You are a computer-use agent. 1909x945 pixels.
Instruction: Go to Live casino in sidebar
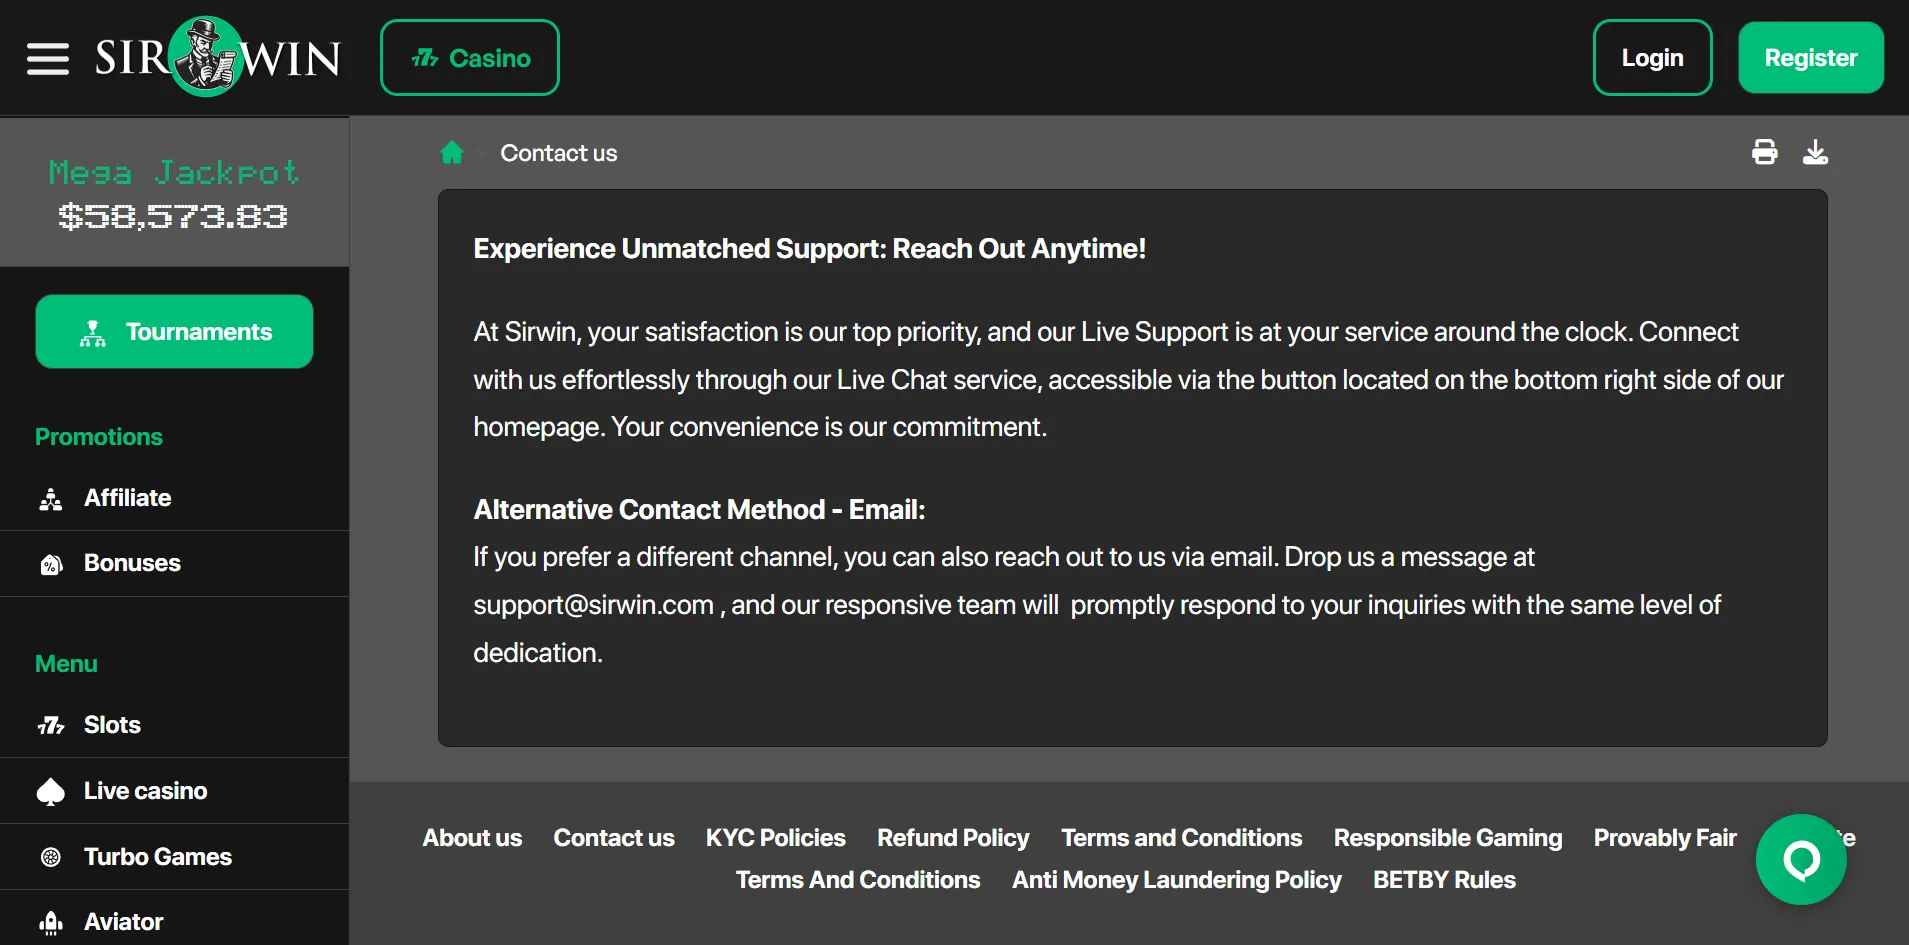pyautogui.click(x=145, y=791)
